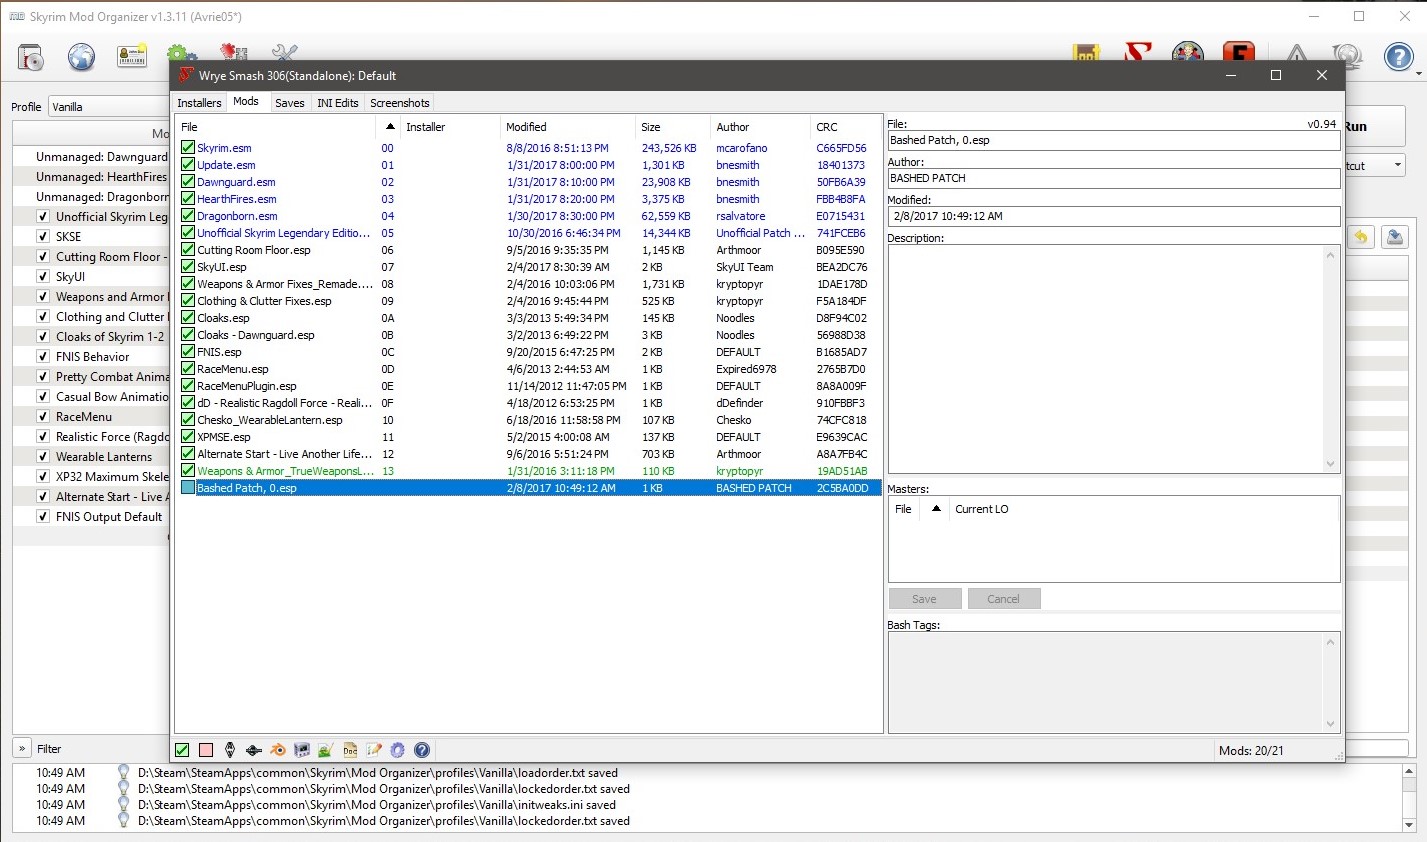Click the green picture-and-pencil icon in the Wrye Smash status bar
Screen dimensions: 1427x842
click(326, 750)
